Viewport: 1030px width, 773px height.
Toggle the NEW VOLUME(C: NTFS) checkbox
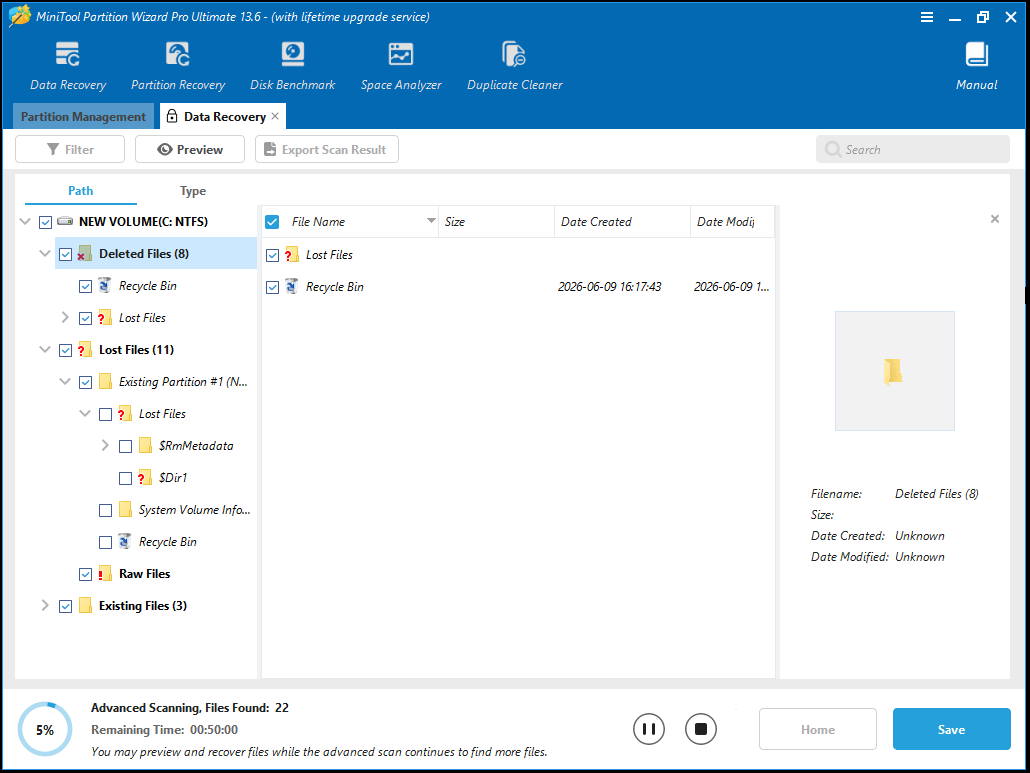(45, 222)
